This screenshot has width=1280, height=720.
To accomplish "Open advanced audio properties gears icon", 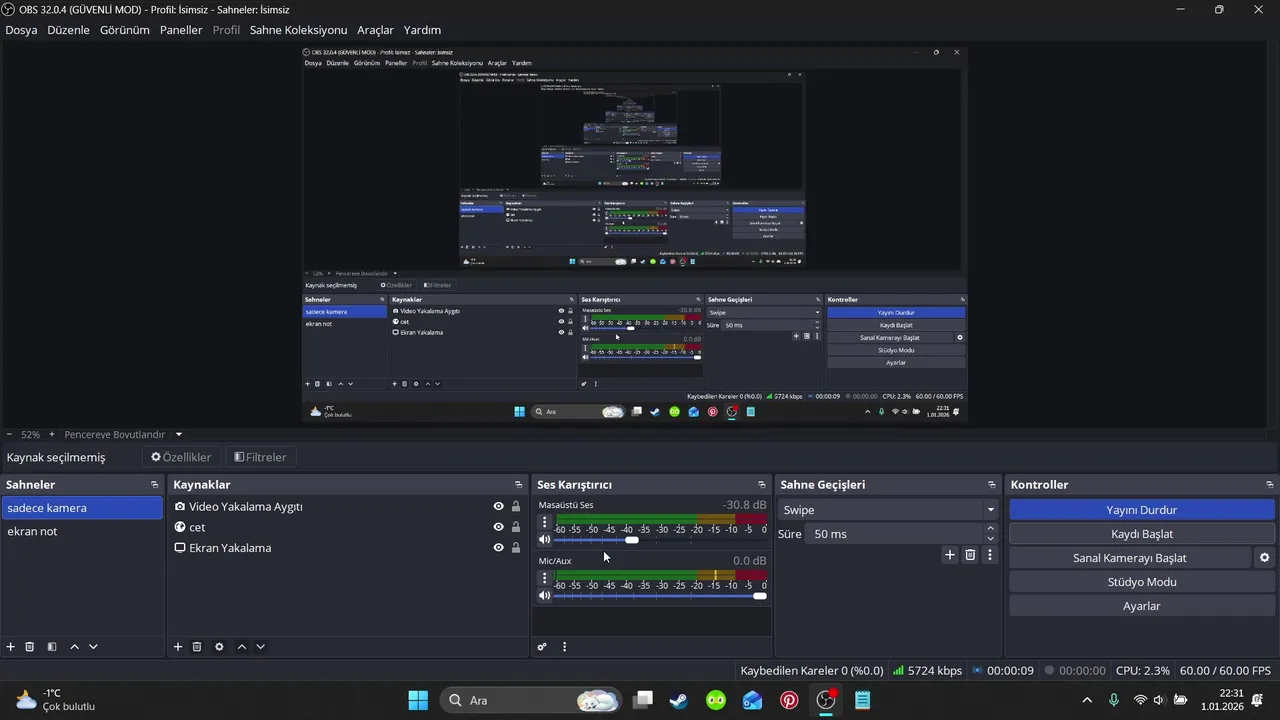I will coord(542,647).
